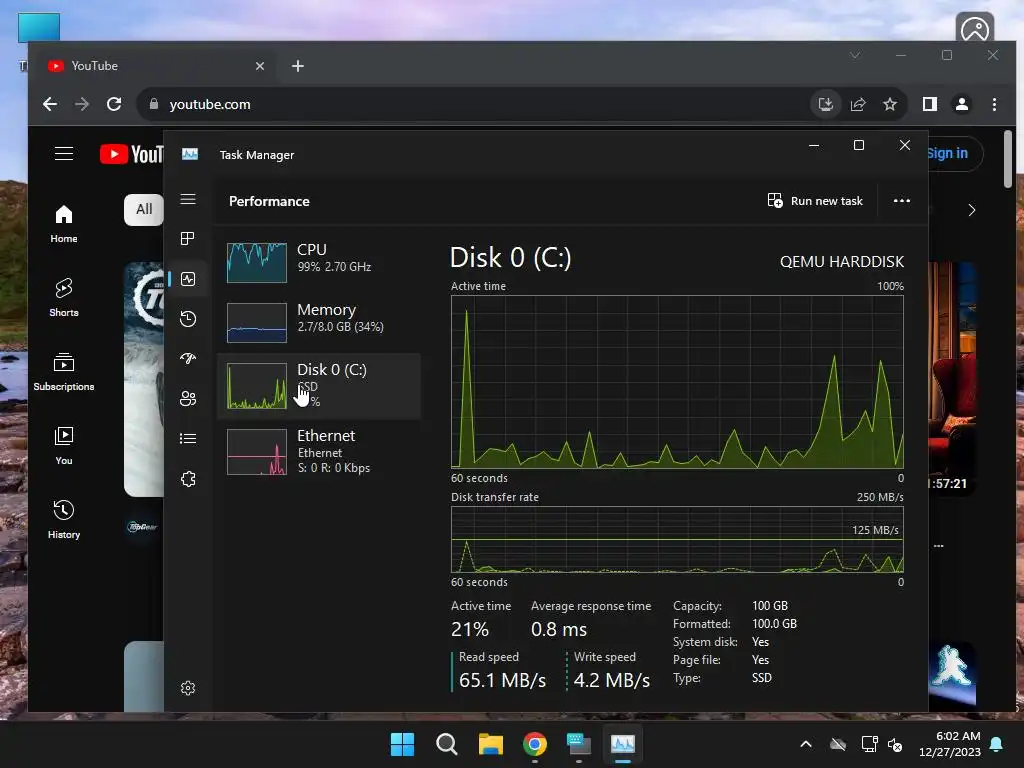
Task: Open Windows Start menu
Action: click(x=402, y=744)
